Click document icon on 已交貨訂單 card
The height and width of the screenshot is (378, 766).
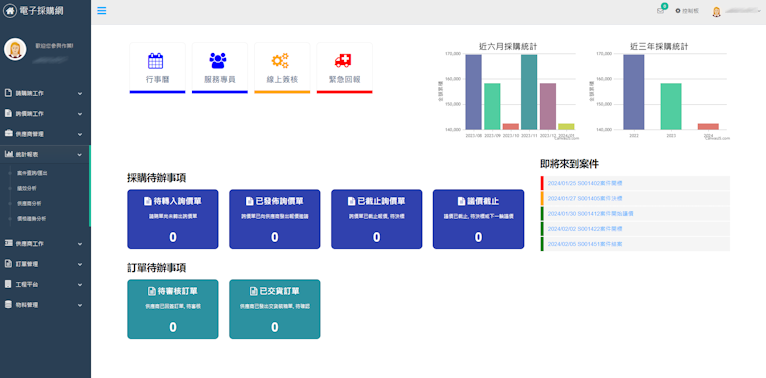(x=253, y=291)
